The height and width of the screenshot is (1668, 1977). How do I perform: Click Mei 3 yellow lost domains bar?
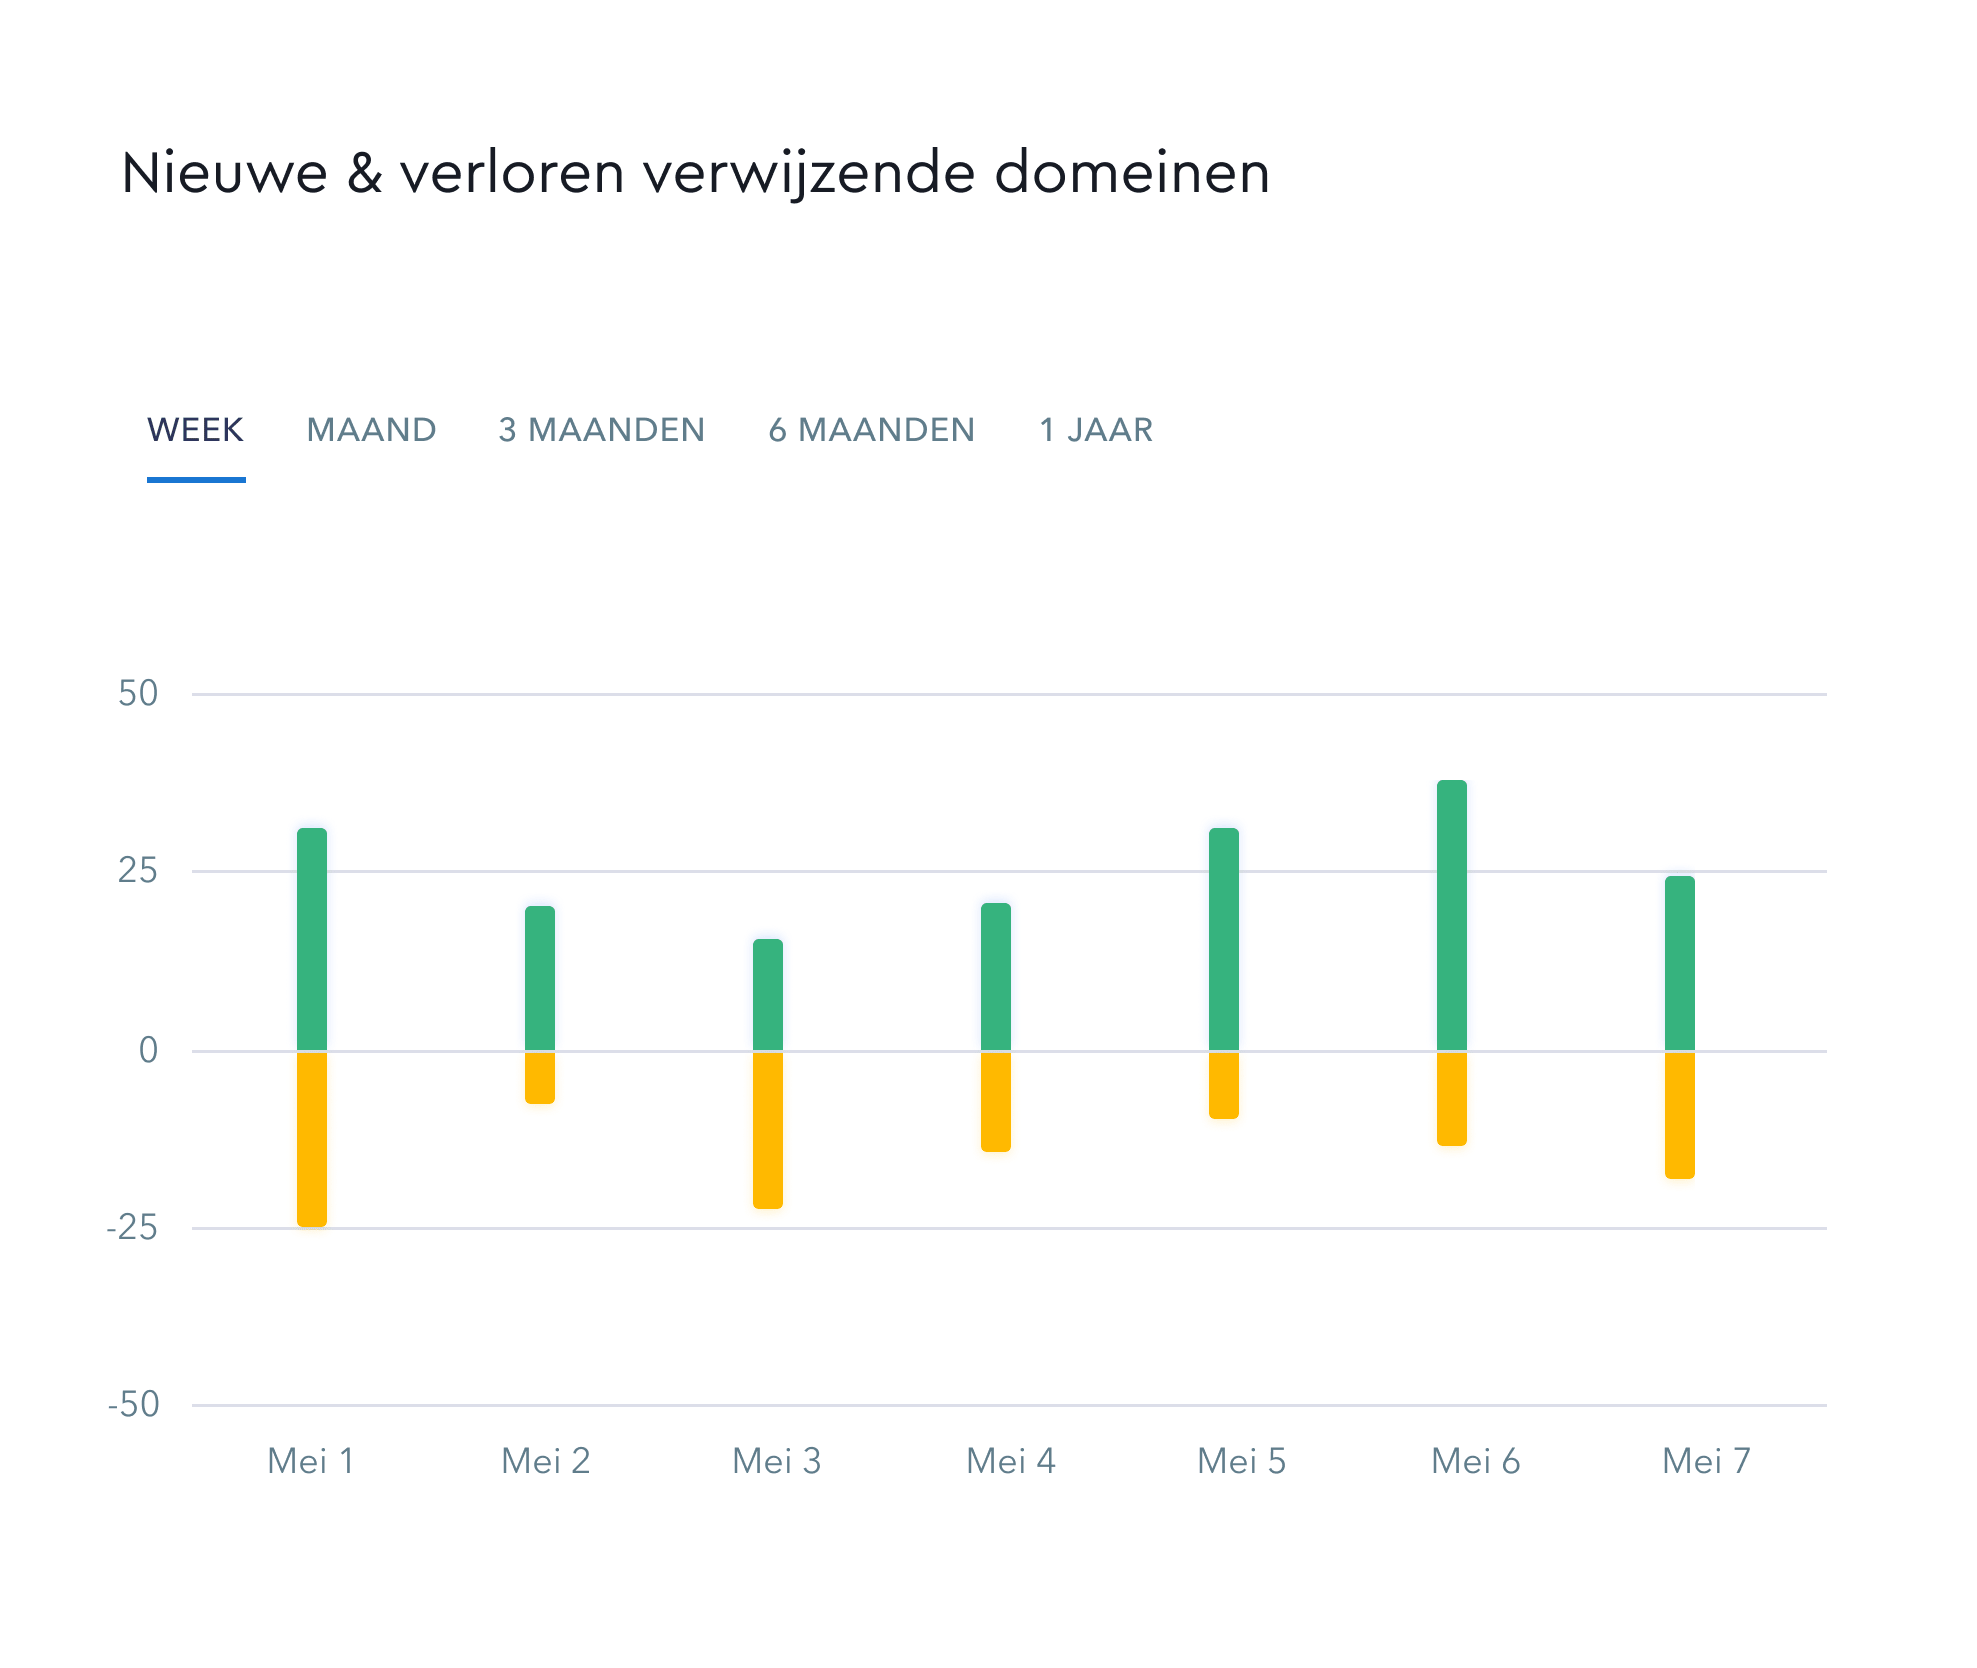point(768,1130)
